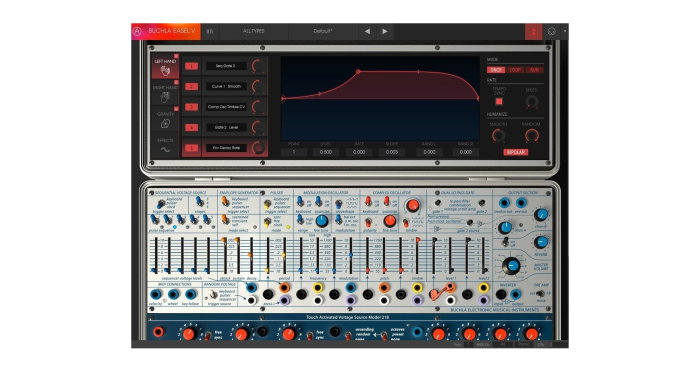
Task: Flip the Complex Oscillator polarity switch
Action: 368,222
